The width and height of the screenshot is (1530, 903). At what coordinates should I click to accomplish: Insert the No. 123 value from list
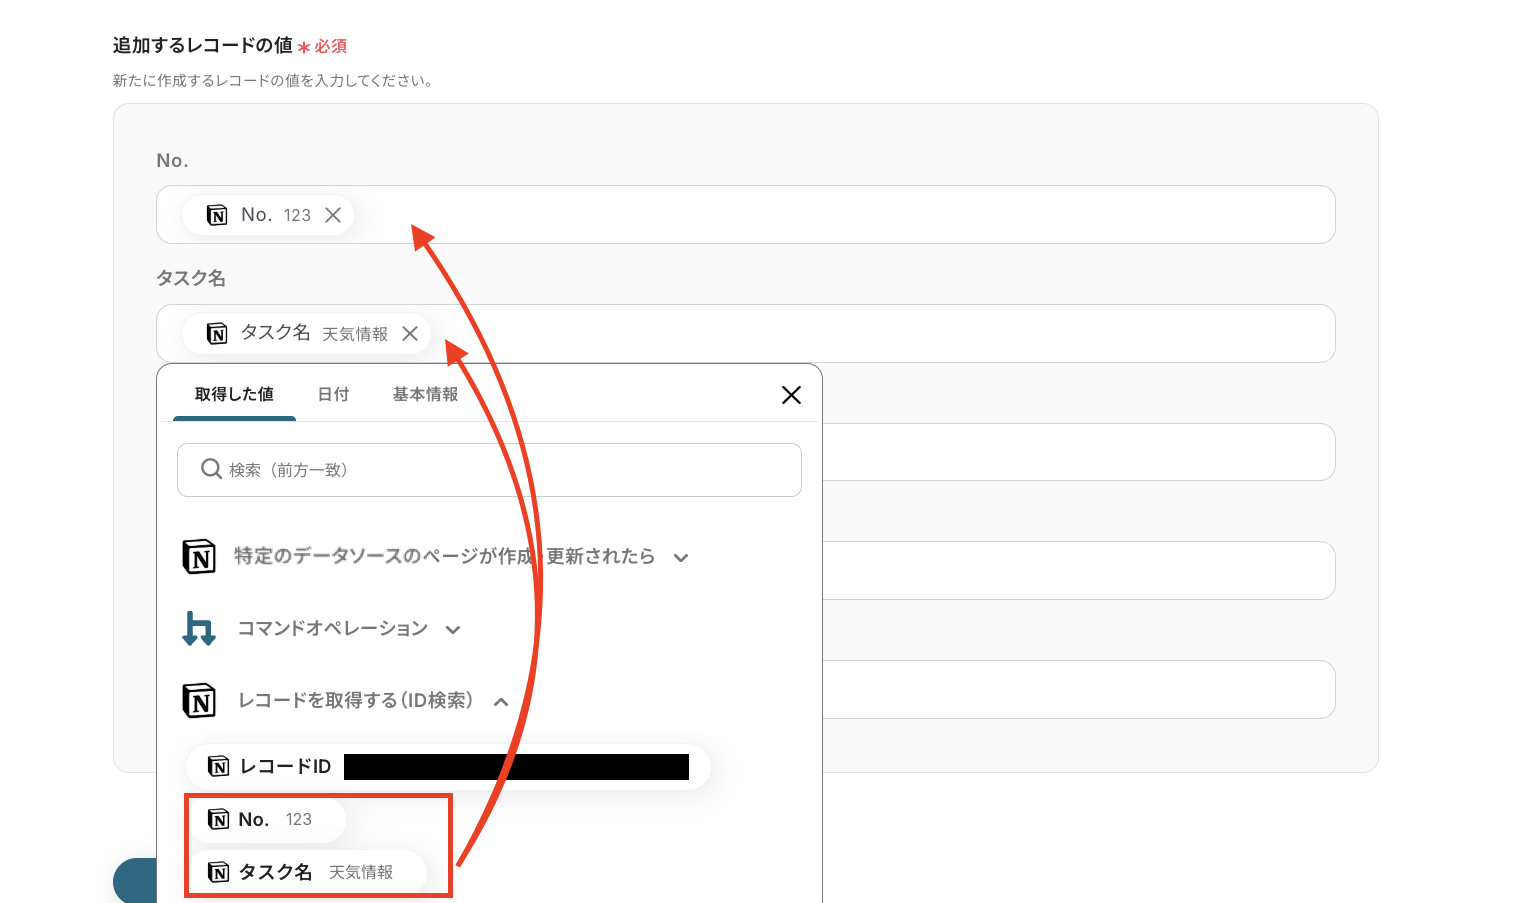pos(267,819)
